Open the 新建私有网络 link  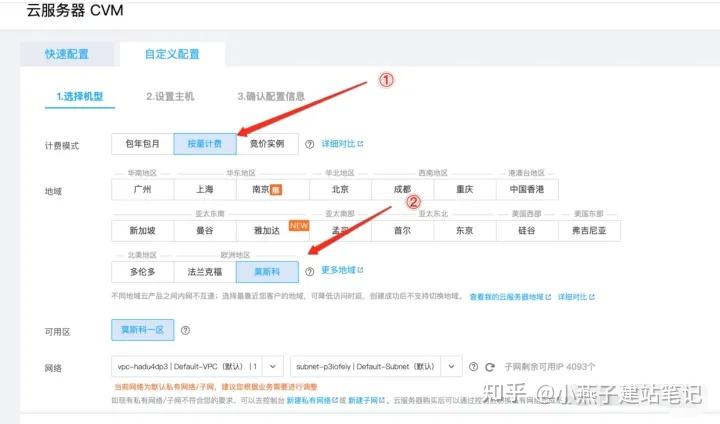click(x=312, y=401)
